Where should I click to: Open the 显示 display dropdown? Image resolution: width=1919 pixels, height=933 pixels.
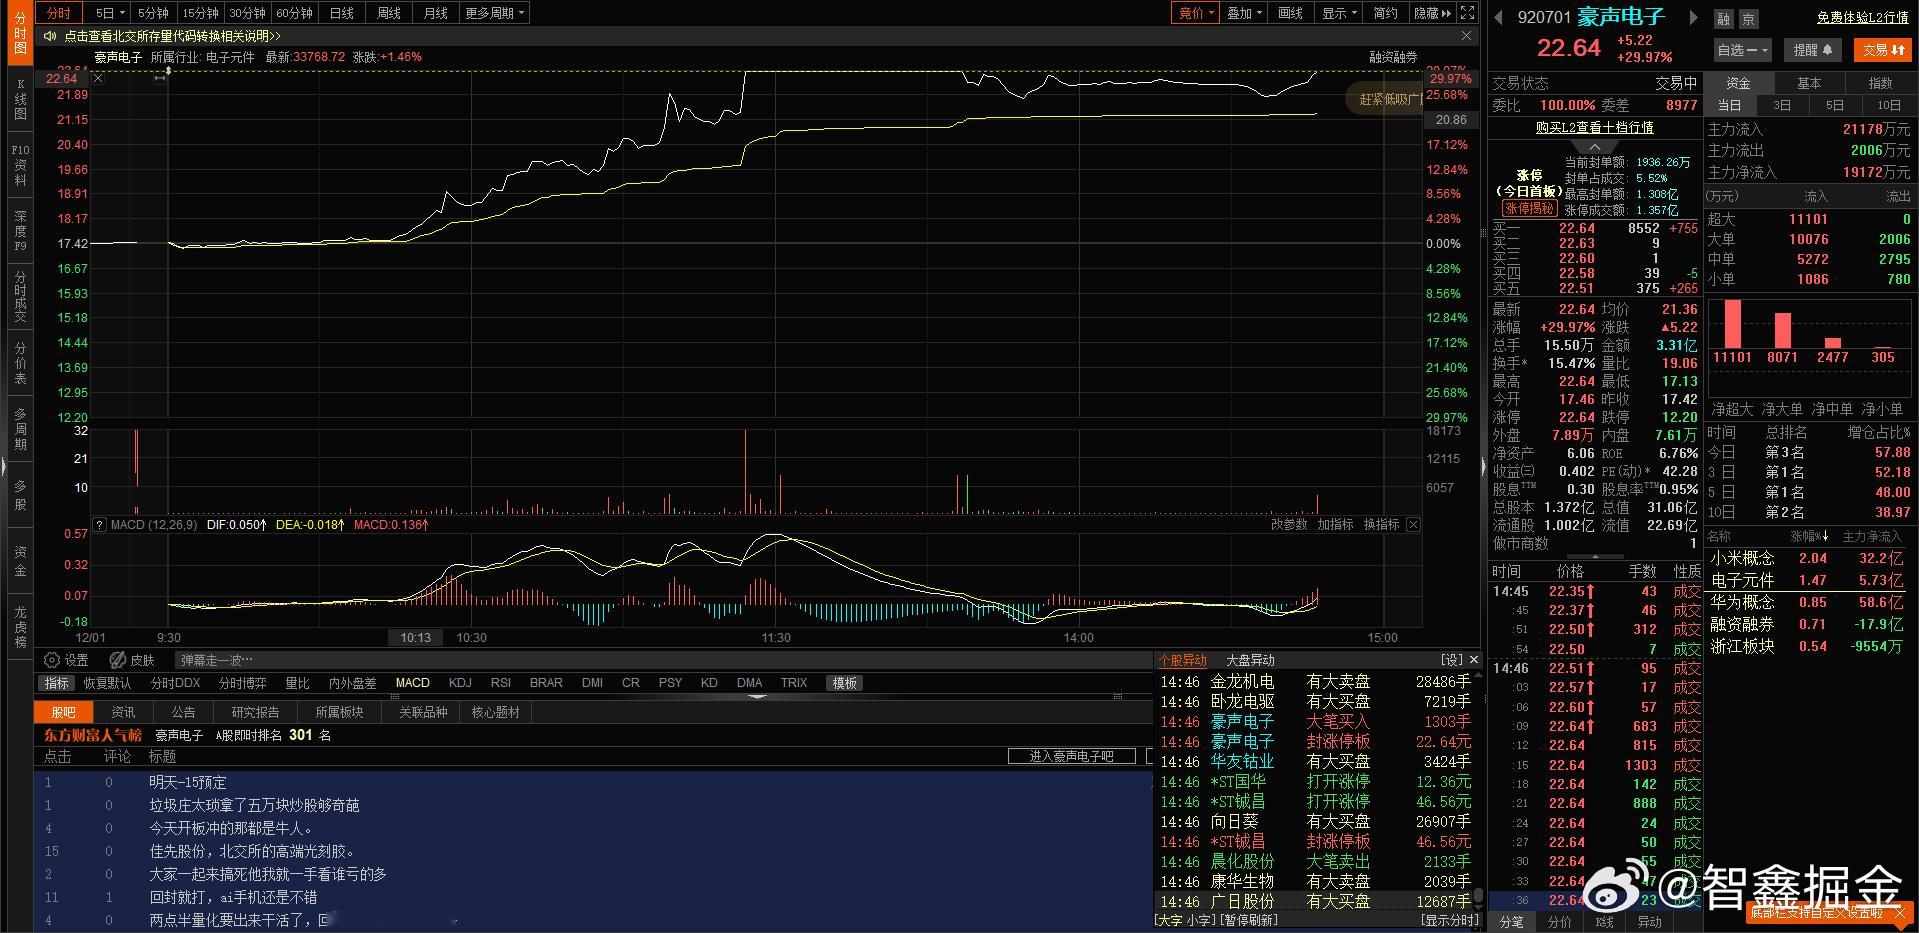[1339, 13]
